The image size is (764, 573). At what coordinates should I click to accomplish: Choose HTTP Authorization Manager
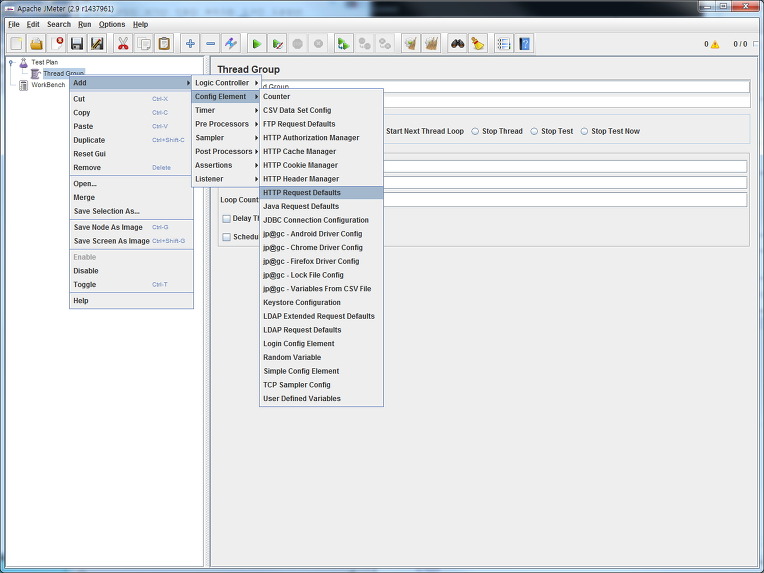[321, 138]
